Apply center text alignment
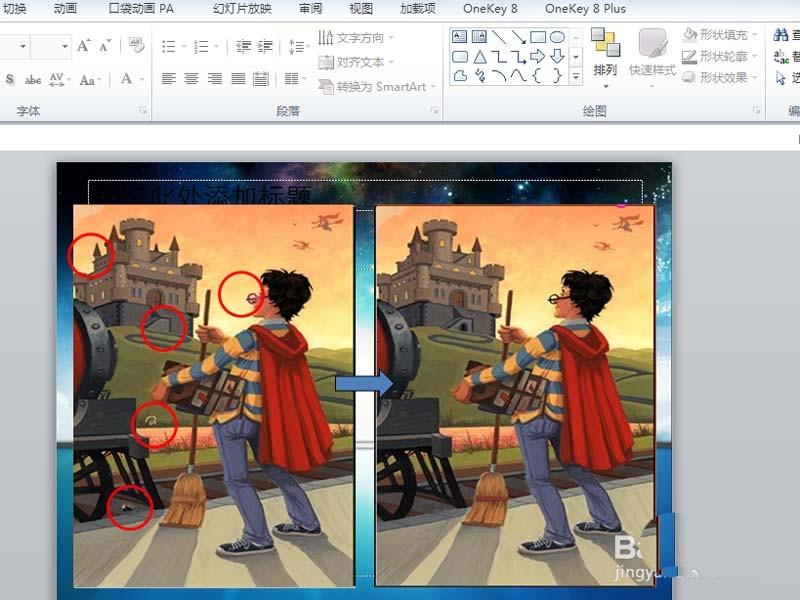This screenshot has width=800, height=600. [x=191, y=79]
